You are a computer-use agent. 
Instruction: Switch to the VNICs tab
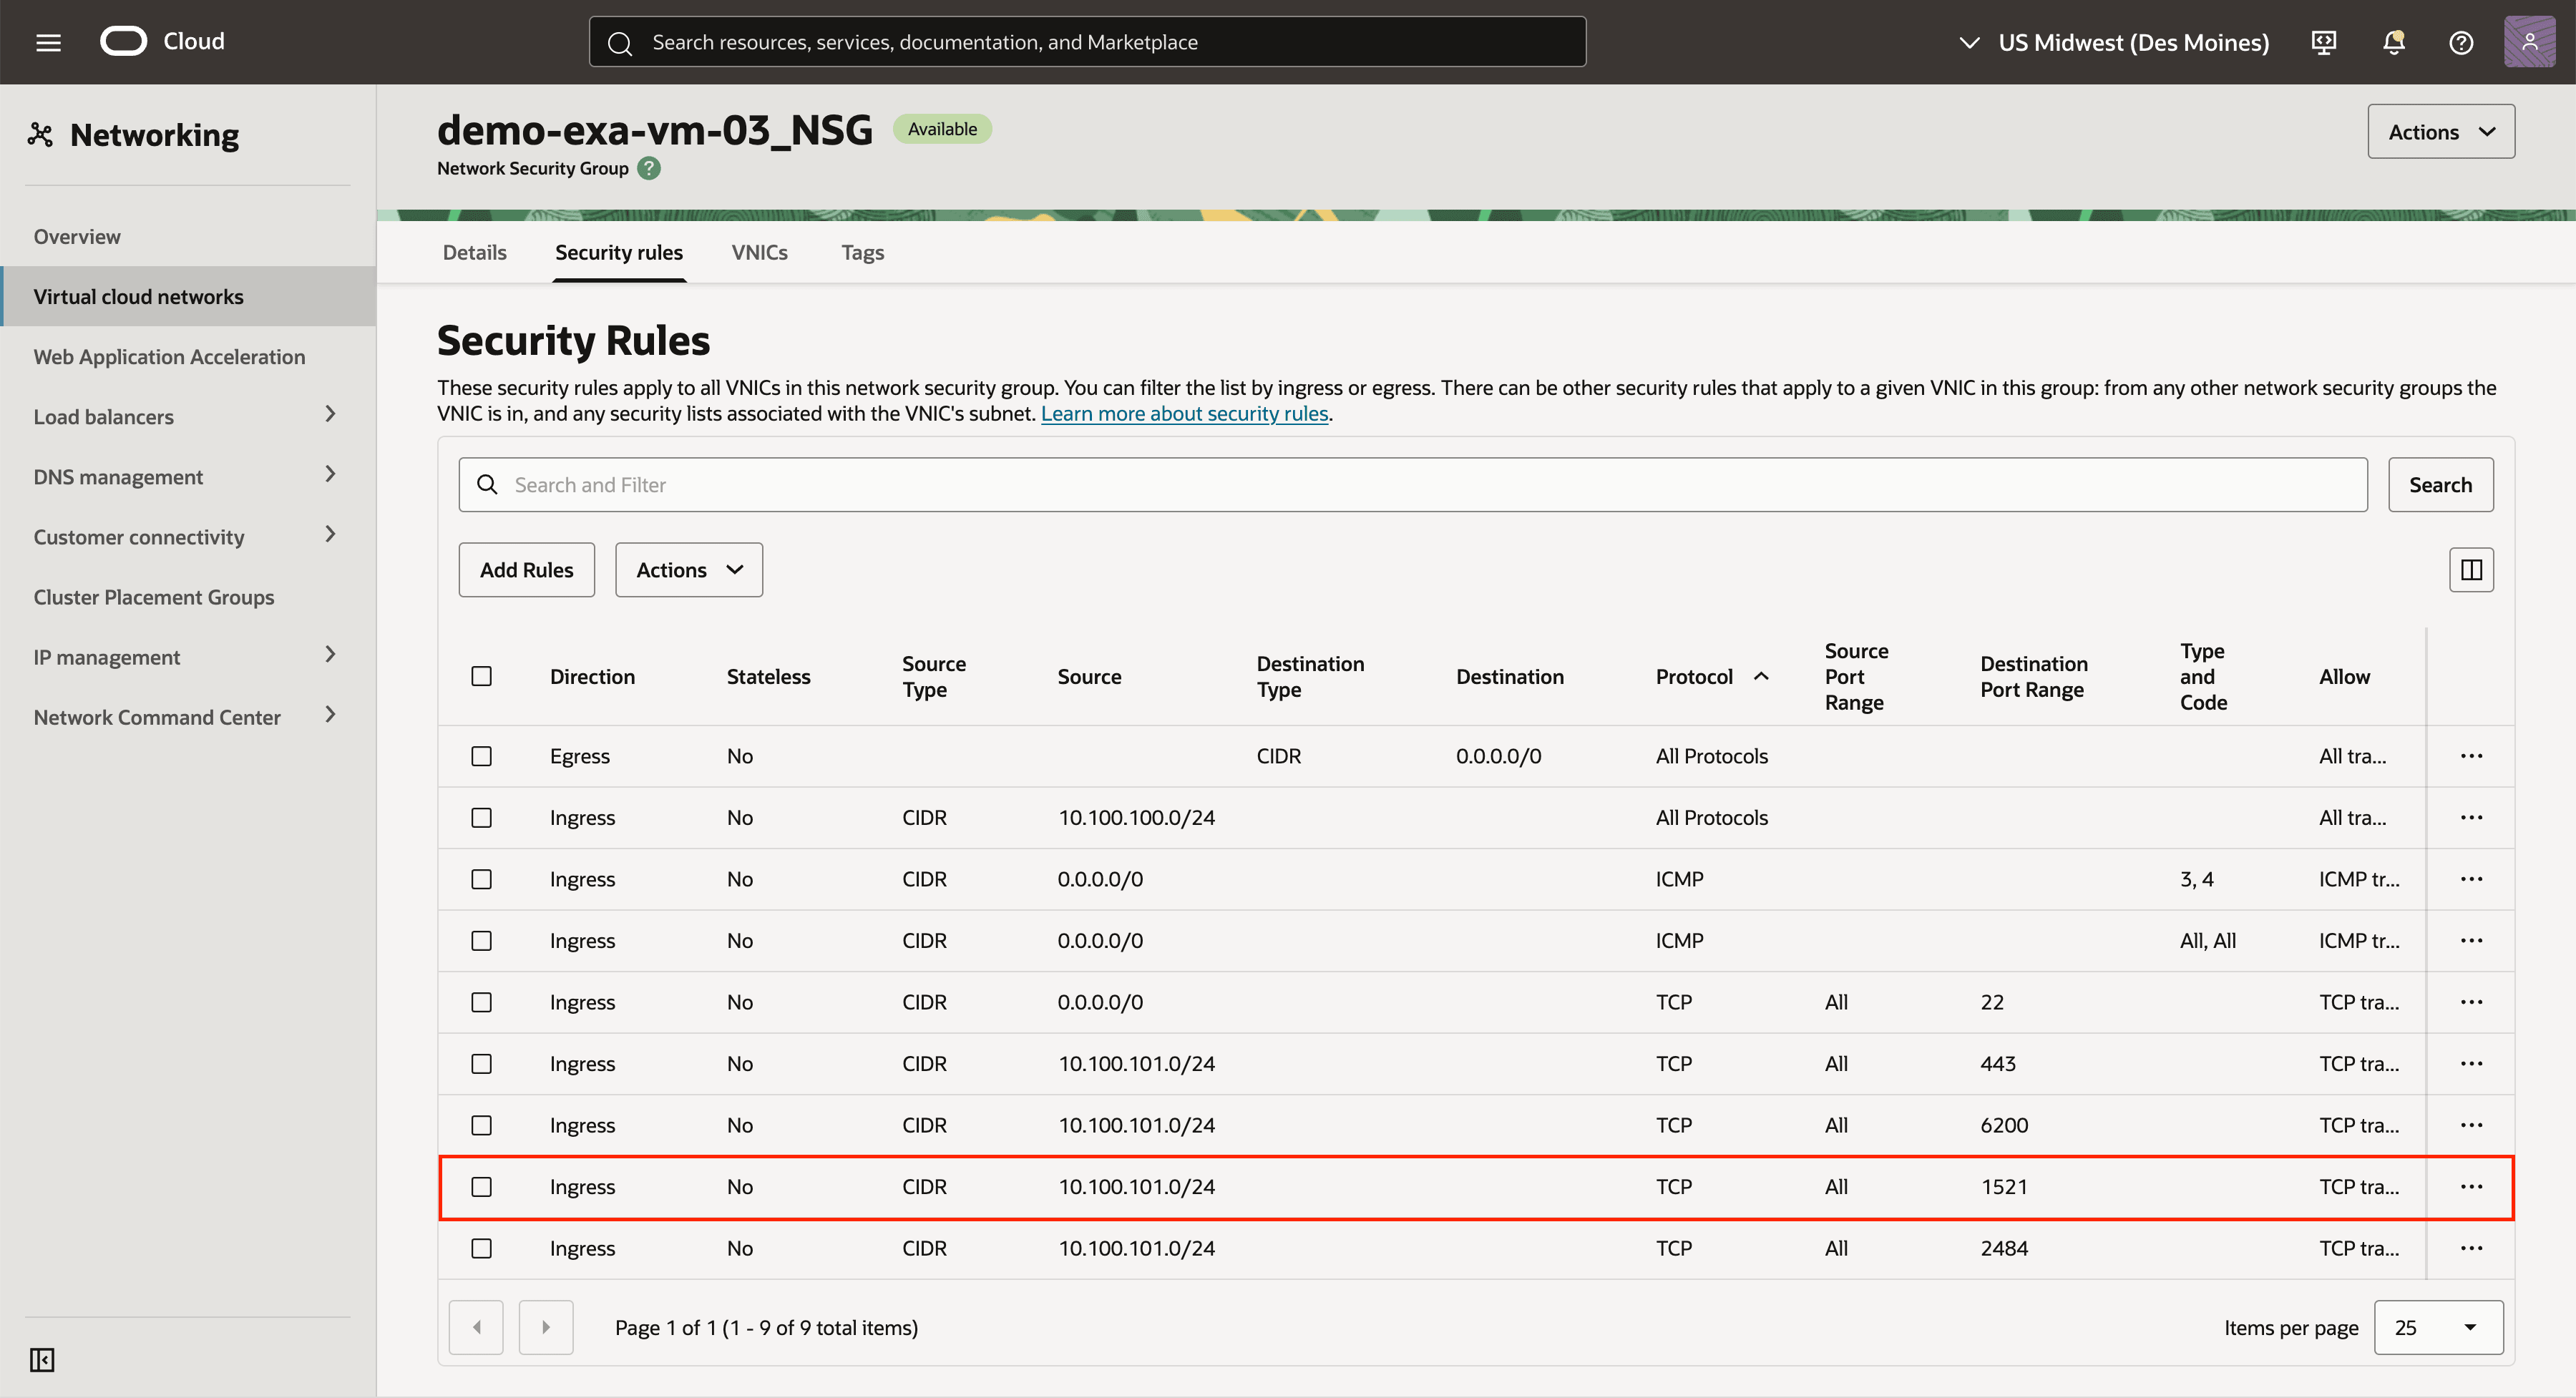(x=759, y=252)
